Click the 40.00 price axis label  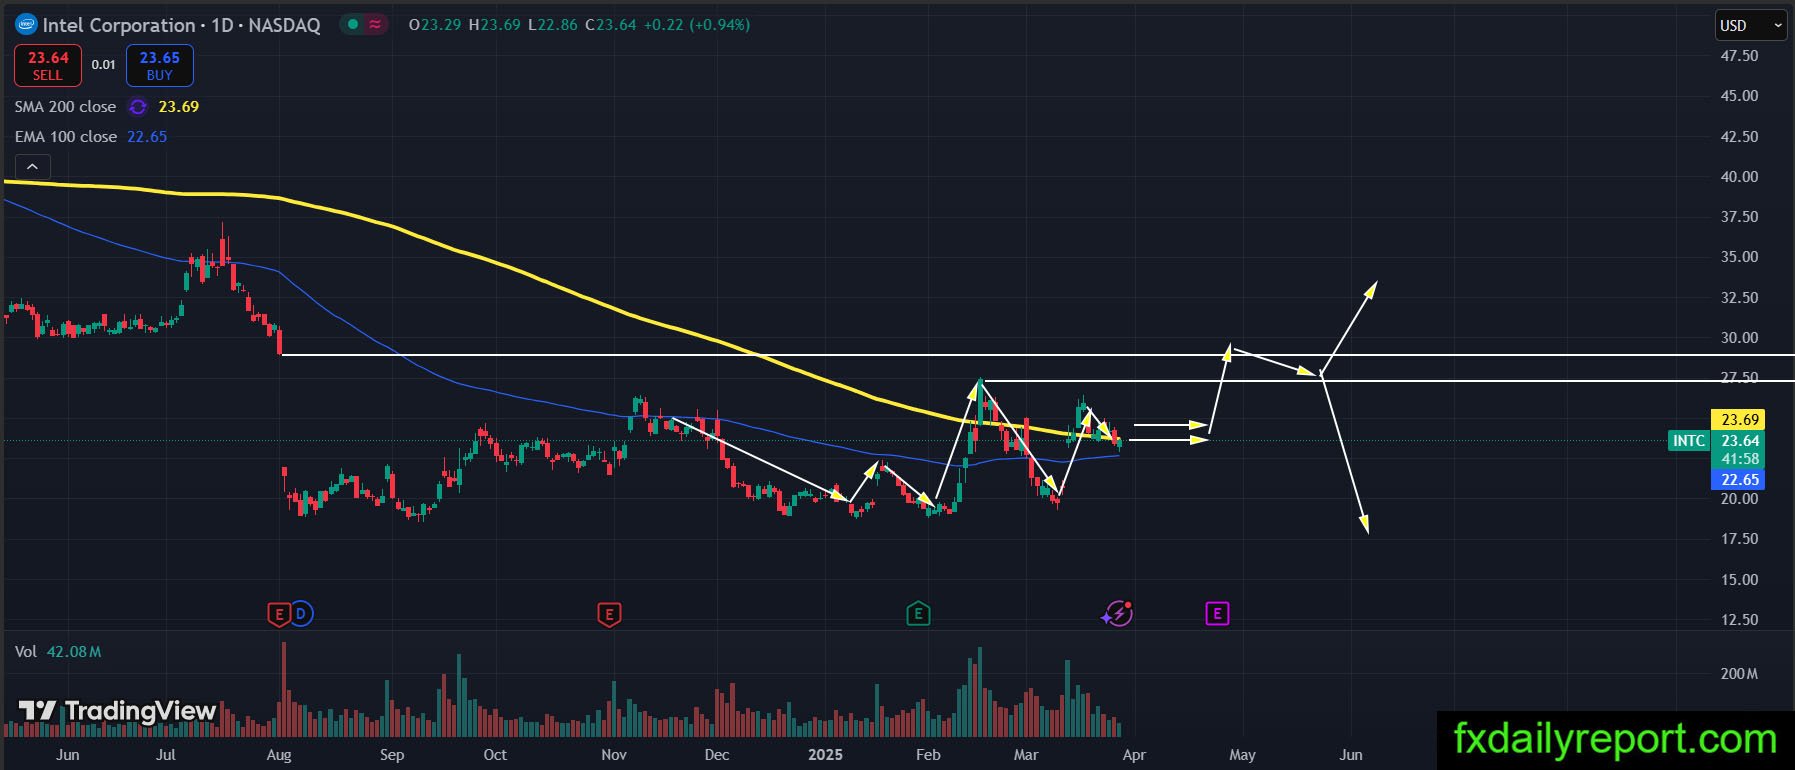pos(1739,177)
